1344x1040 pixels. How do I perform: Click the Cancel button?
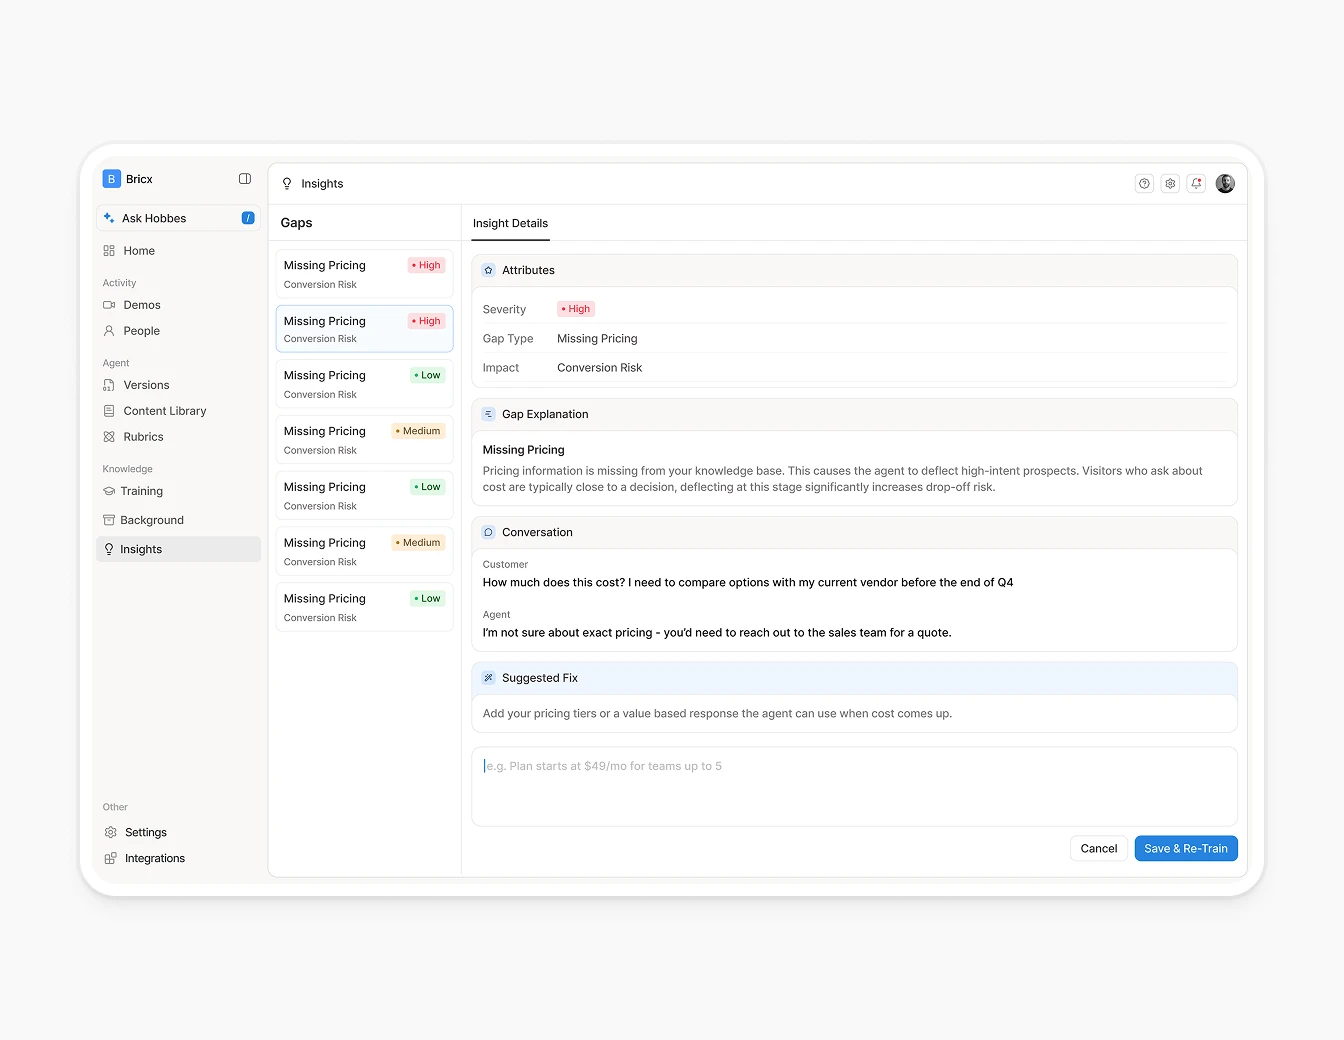[1098, 848]
